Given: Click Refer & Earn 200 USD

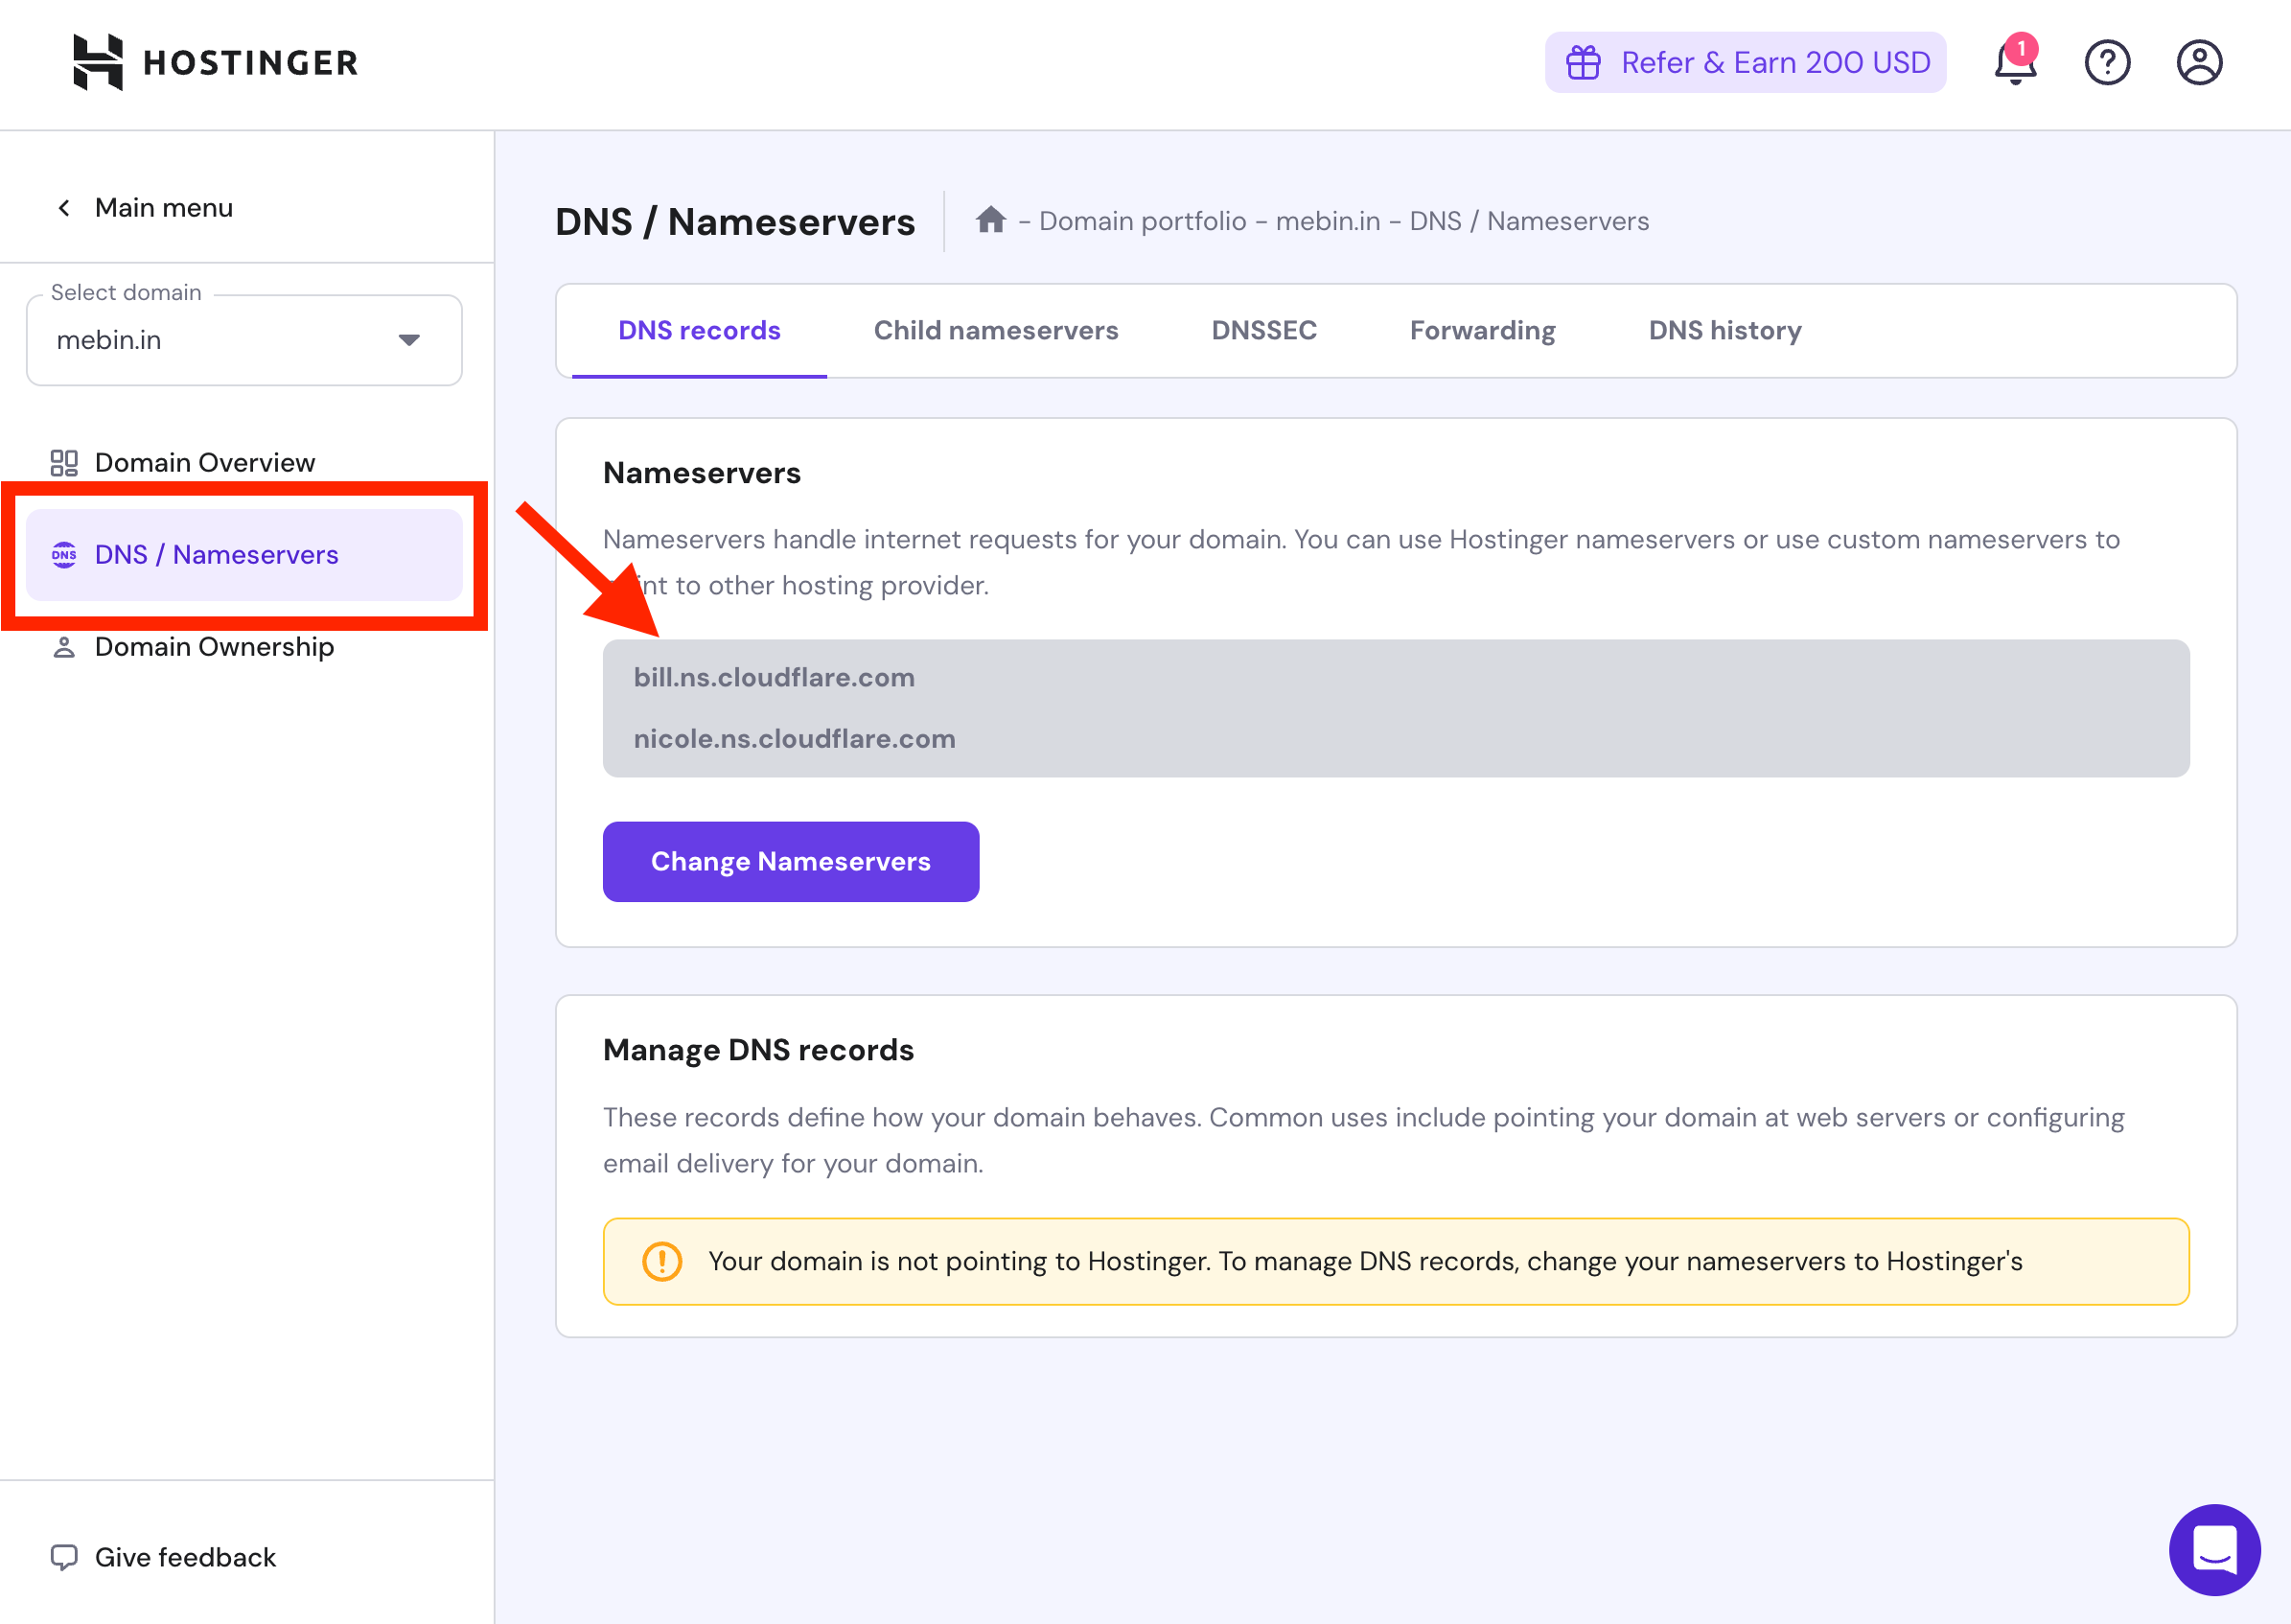Looking at the screenshot, I should 1774,63.
